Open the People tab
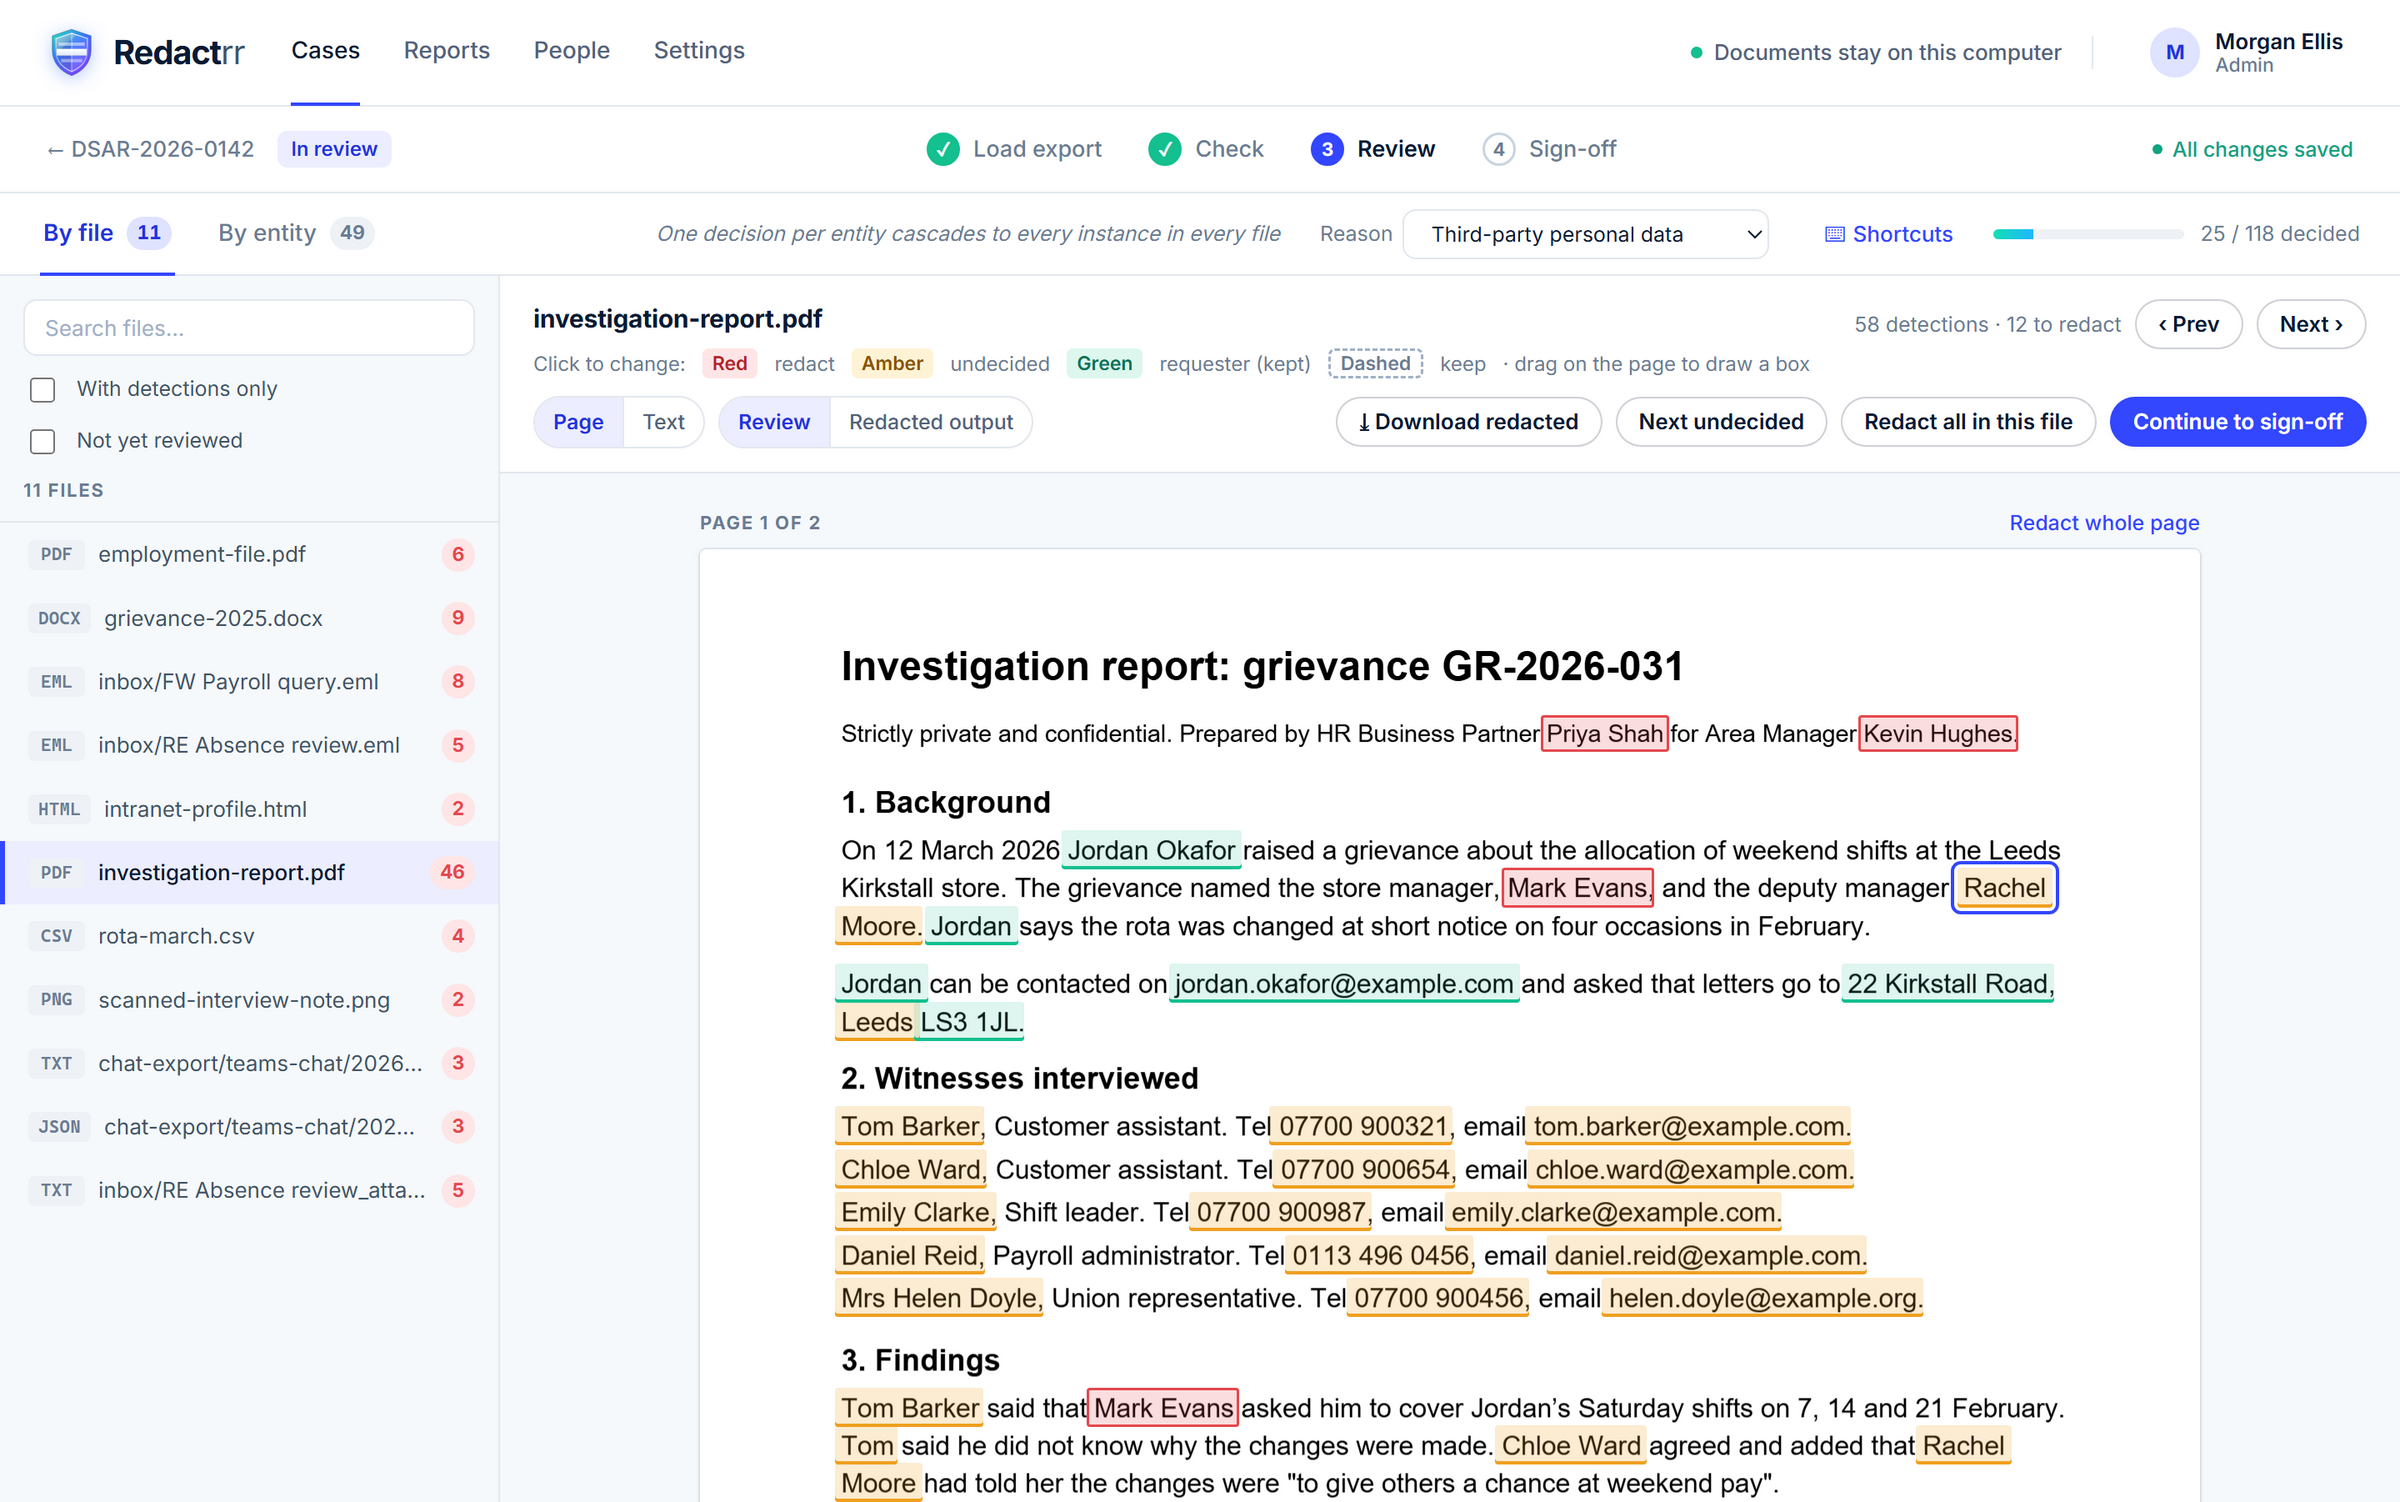 (x=571, y=51)
